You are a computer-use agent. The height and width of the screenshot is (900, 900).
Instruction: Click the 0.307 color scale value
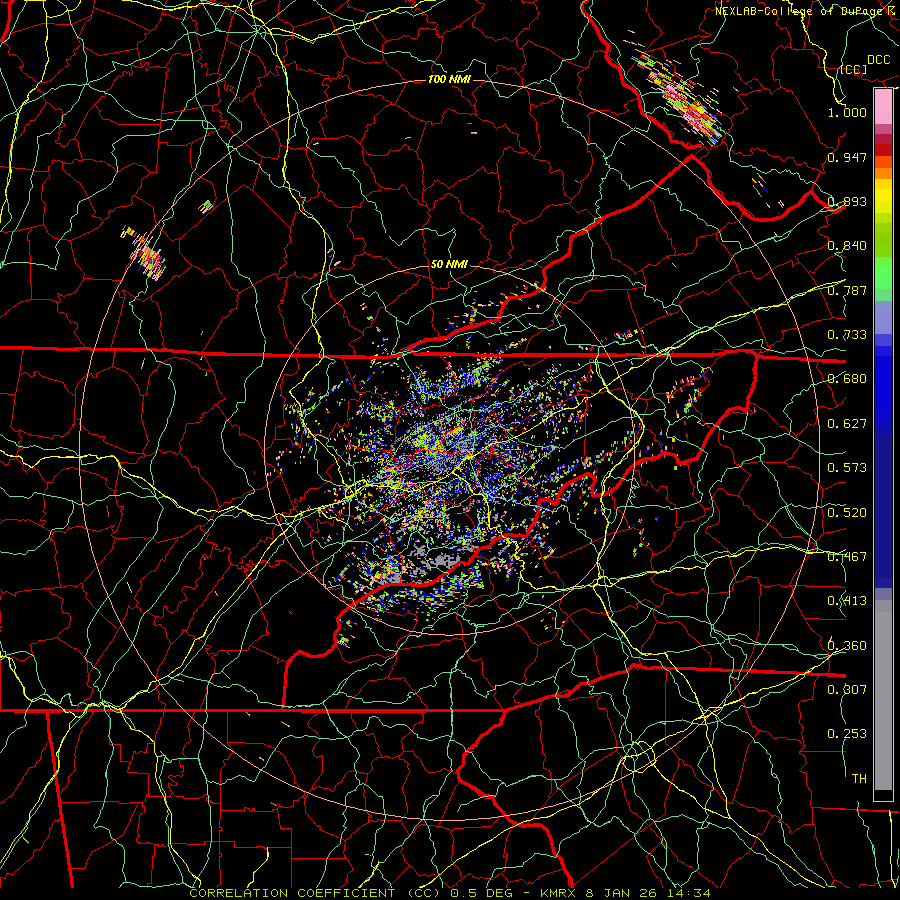tap(847, 690)
